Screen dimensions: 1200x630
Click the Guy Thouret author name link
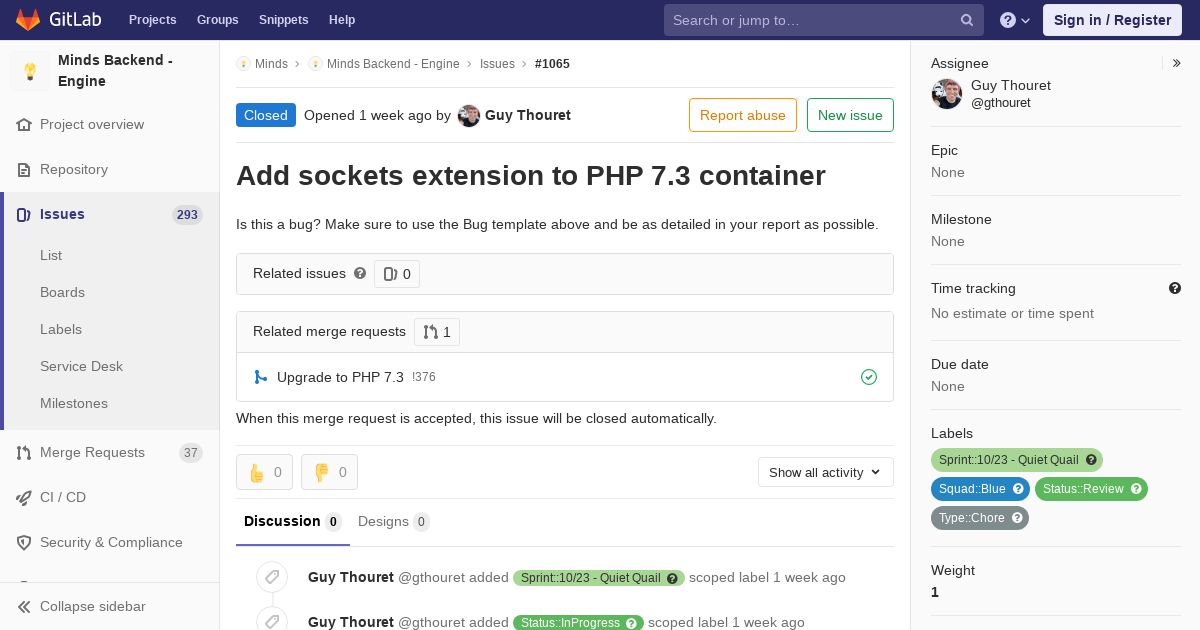click(x=528, y=115)
